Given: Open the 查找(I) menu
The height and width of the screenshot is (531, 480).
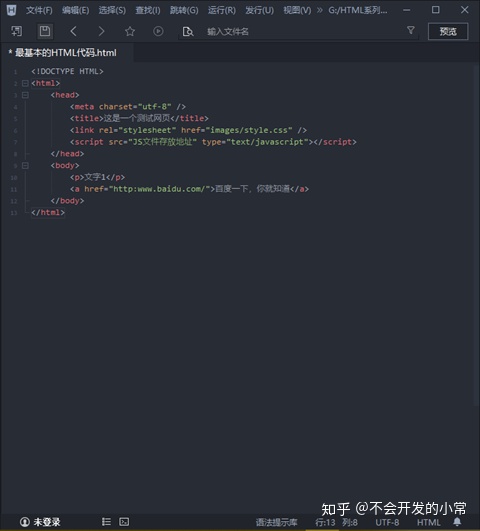Looking at the screenshot, I should point(148,10).
